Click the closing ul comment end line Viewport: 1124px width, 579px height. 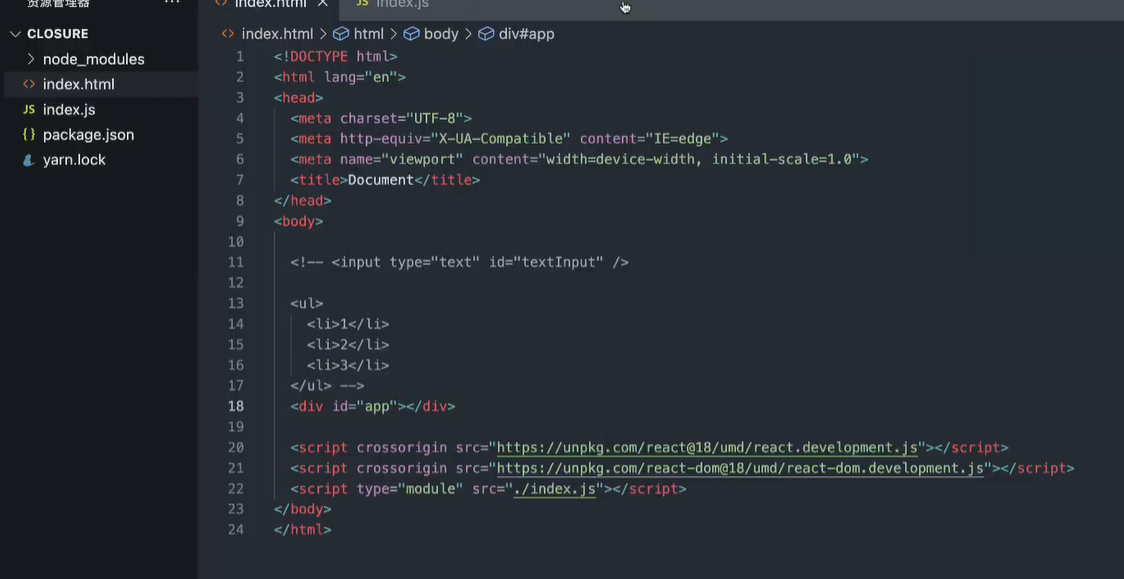(x=327, y=386)
